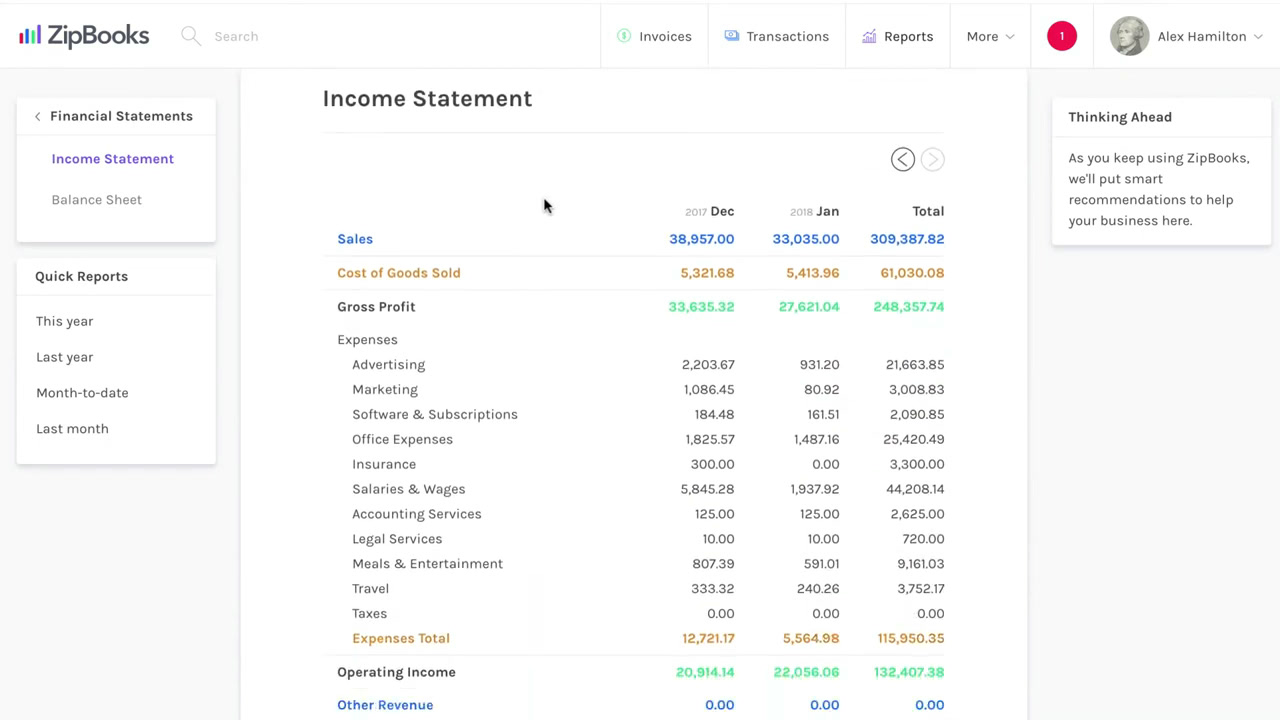Open the Sales row link
Image resolution: width=1280 pixels, height=720 pixels.
355,239
